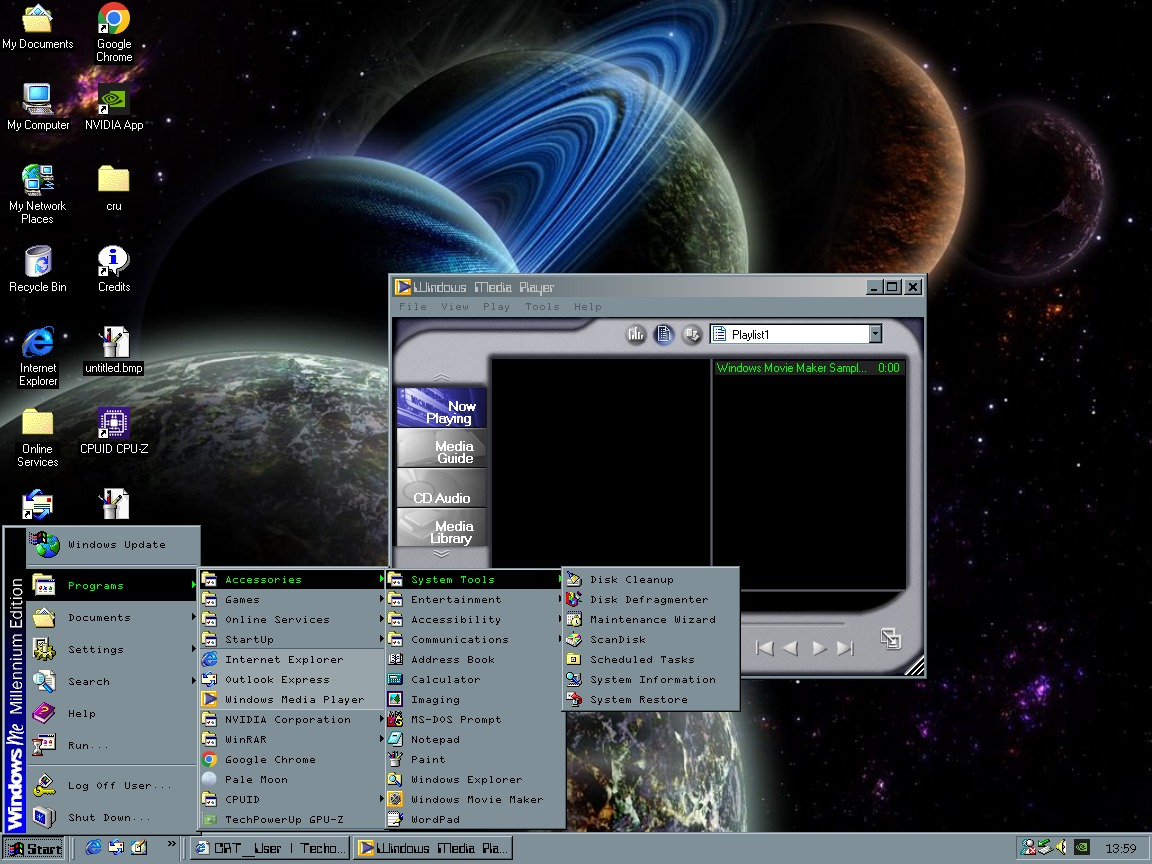
Task: Expand the StartUp submenu
Action: (x=292, y=639)
